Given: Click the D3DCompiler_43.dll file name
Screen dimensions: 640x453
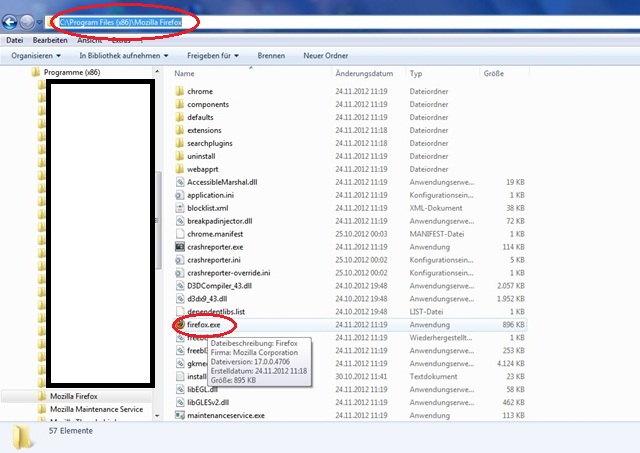Looking at the screenshot, I should [x=219, y=286].
